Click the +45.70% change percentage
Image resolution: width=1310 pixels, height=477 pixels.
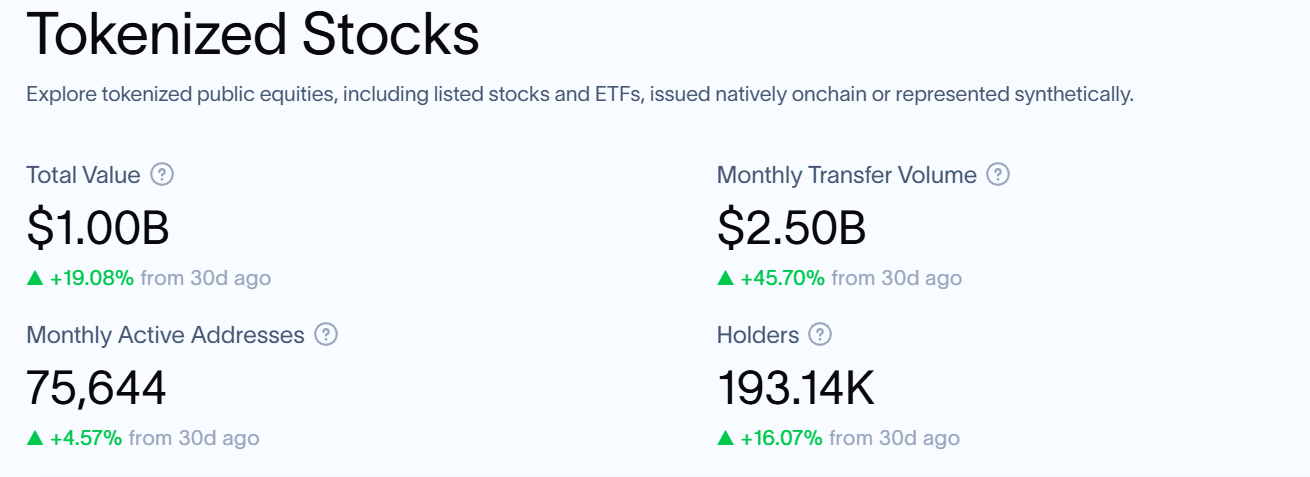[783, 278]
